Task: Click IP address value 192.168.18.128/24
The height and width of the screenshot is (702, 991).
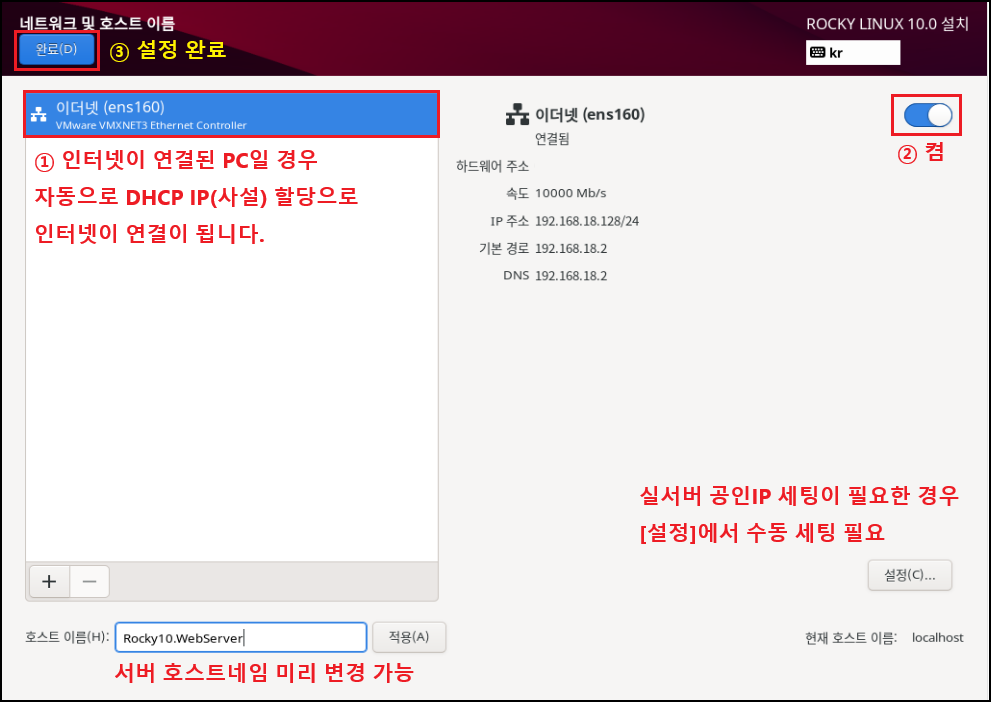Action: tap(587, 221)
